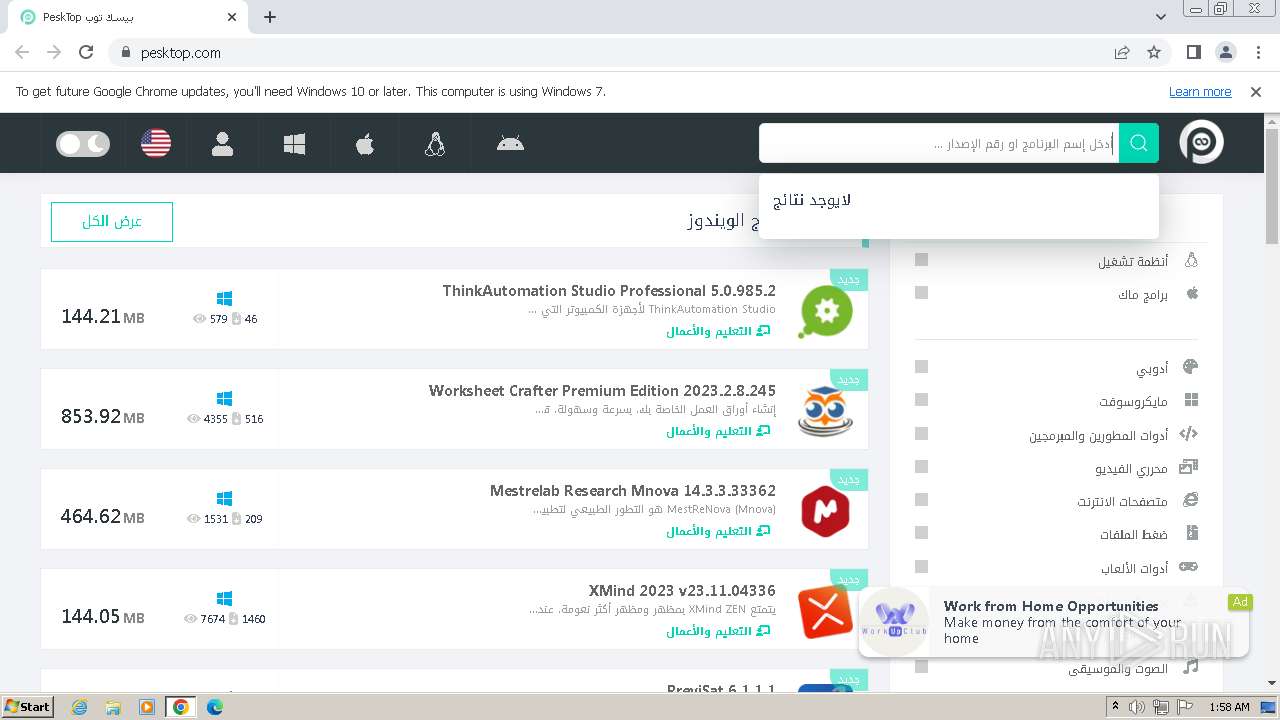Click the Worksheet Crafter owl thumbnail
This screenshot has width=1280, height=720.
[x=826, y=411]
